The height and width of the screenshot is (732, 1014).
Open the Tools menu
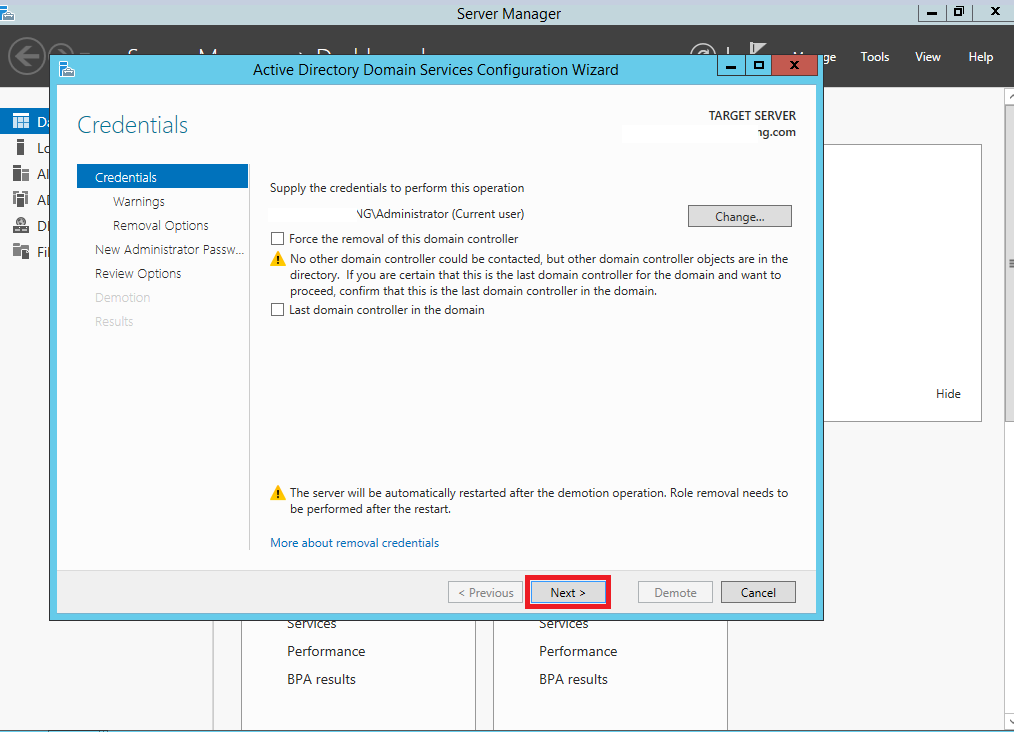[874, 57]
